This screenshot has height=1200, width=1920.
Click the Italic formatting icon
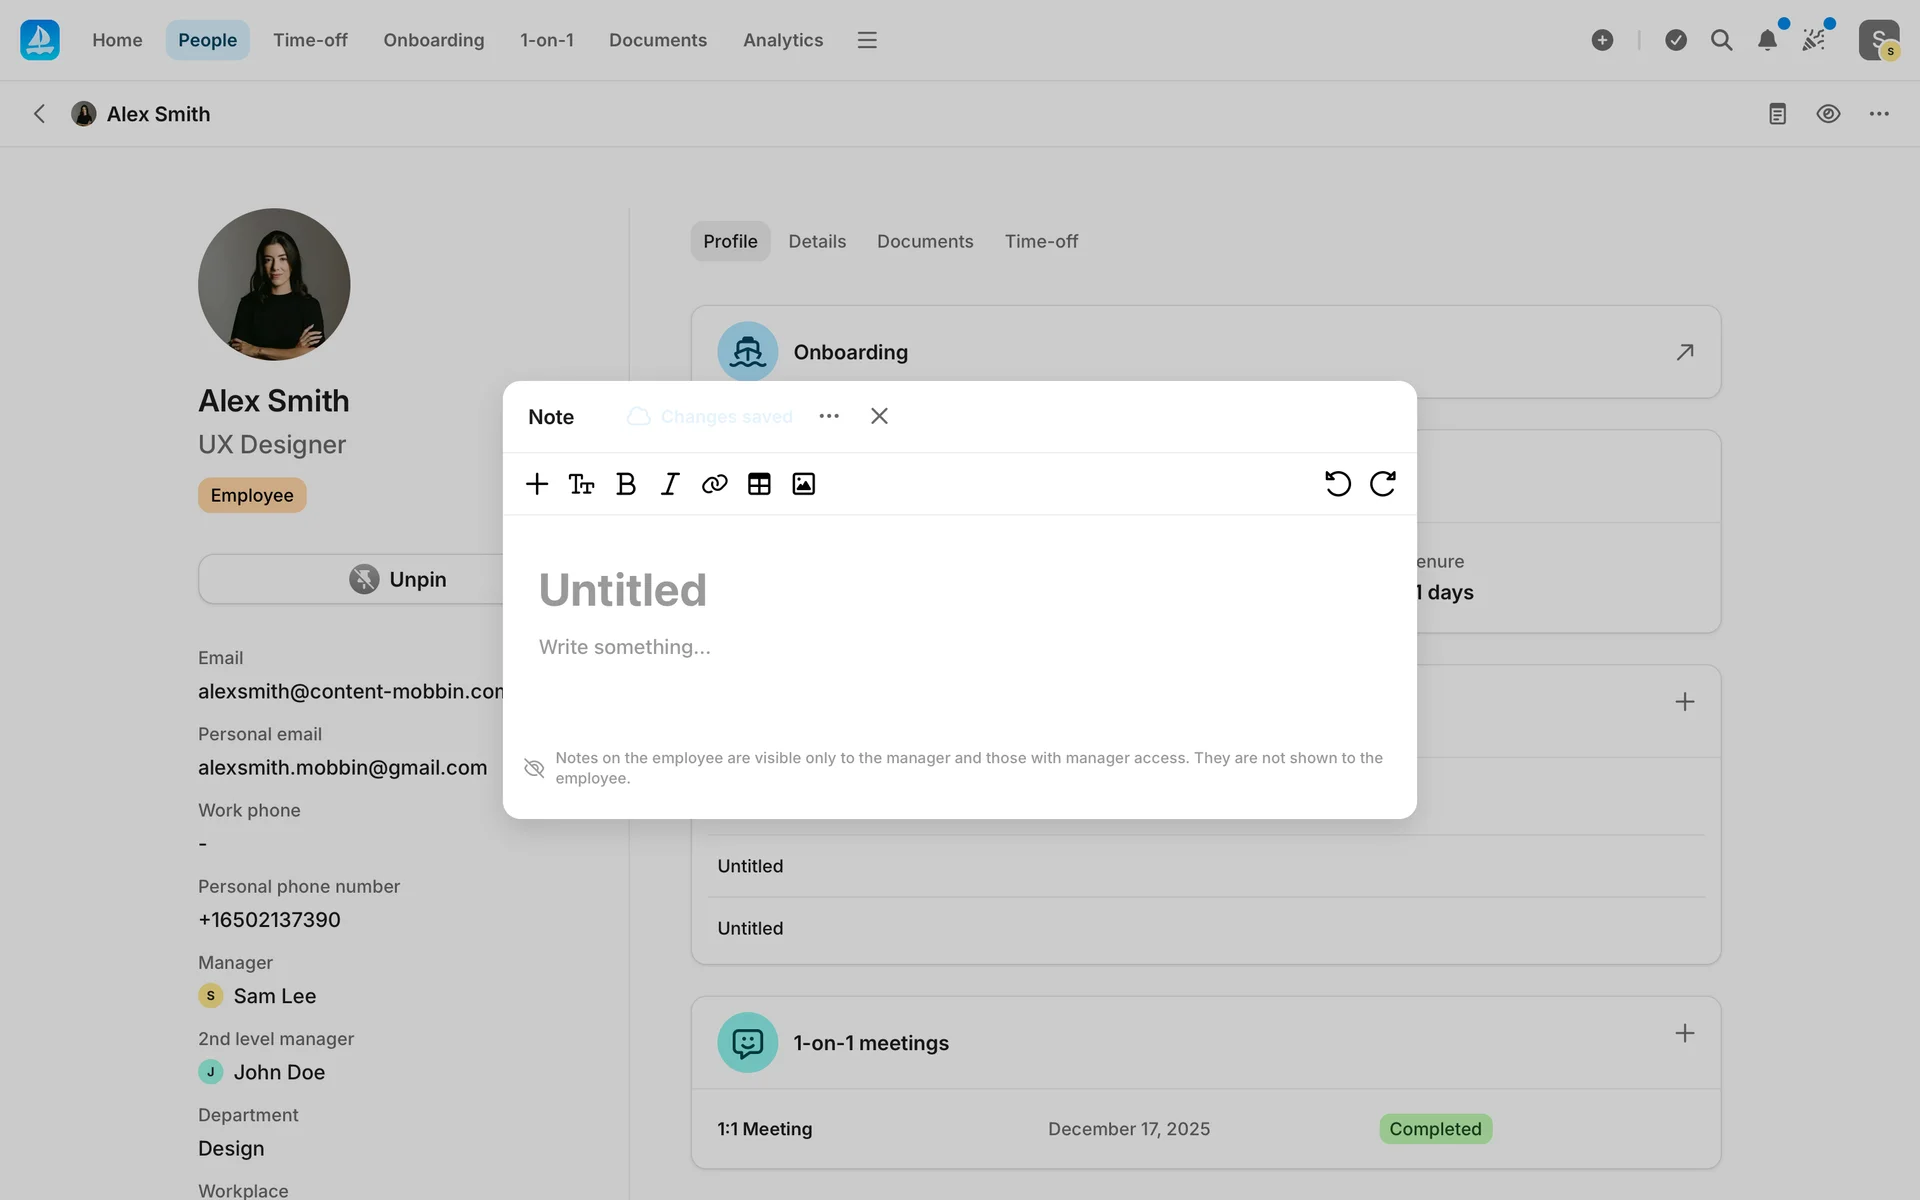(x=670, y=484)
